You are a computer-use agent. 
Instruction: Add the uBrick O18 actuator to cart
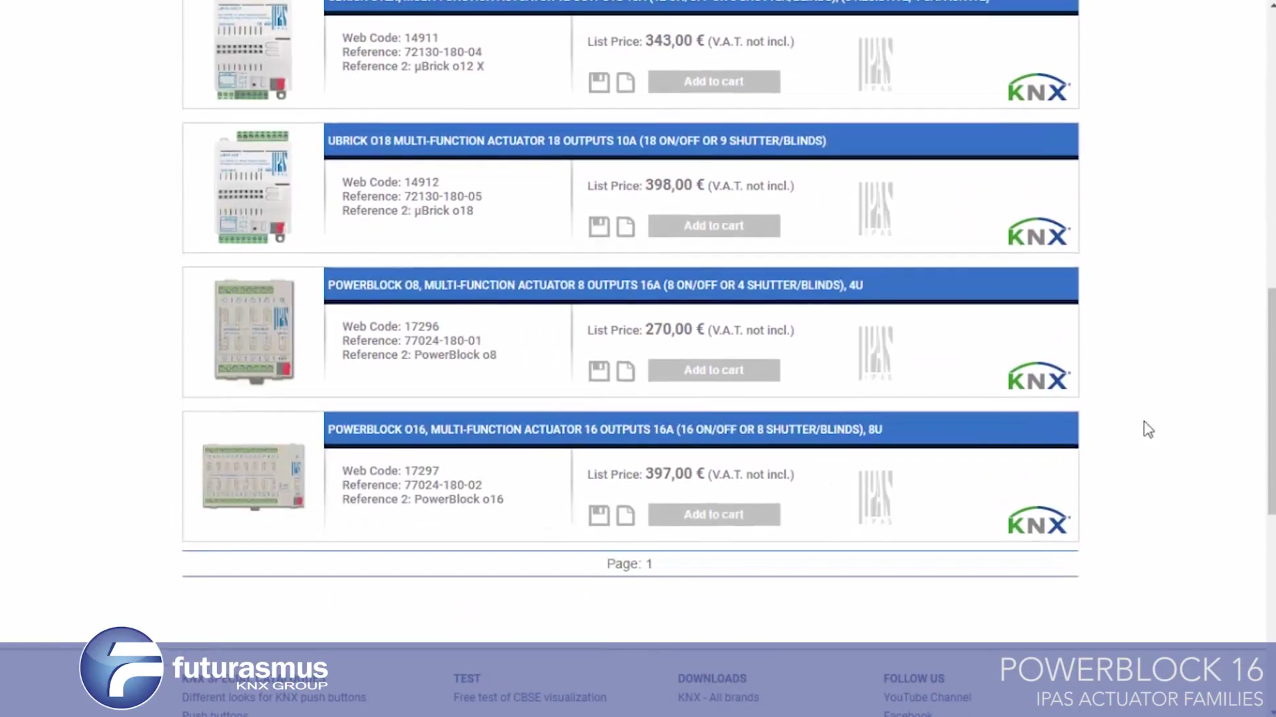[713, 226]
